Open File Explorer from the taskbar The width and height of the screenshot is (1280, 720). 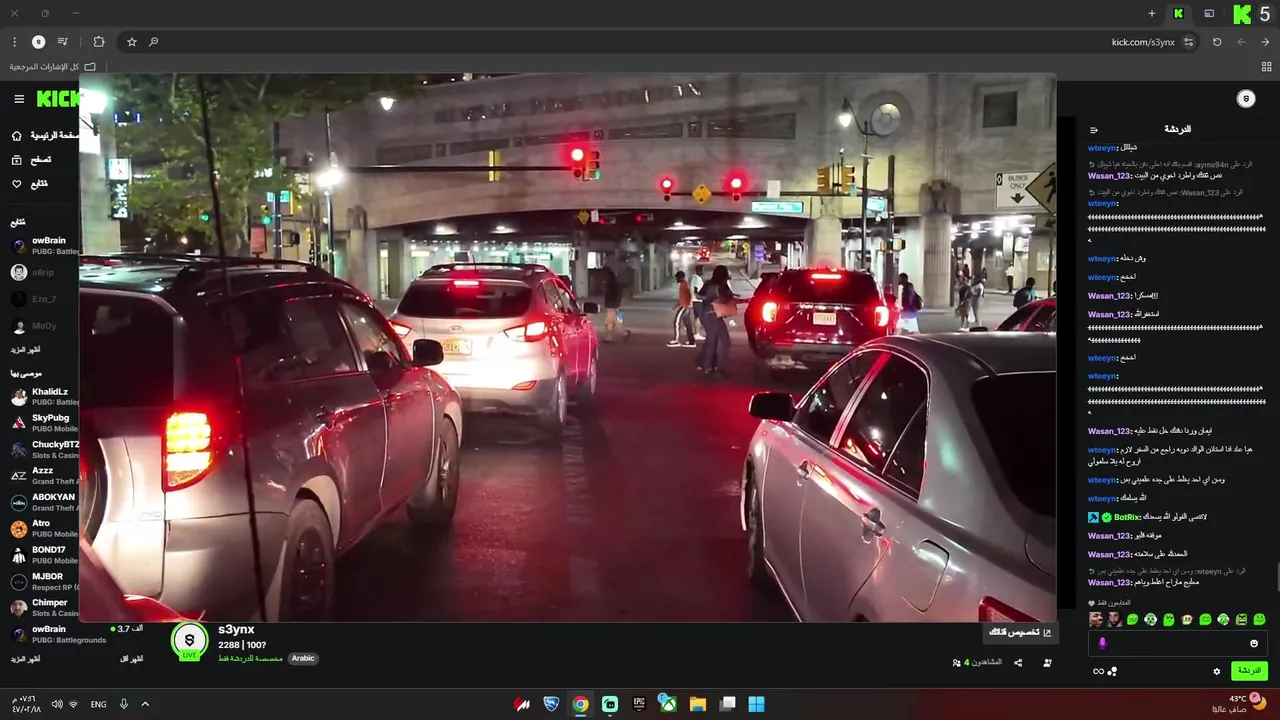pyautogui.click(x=698, y=704)
